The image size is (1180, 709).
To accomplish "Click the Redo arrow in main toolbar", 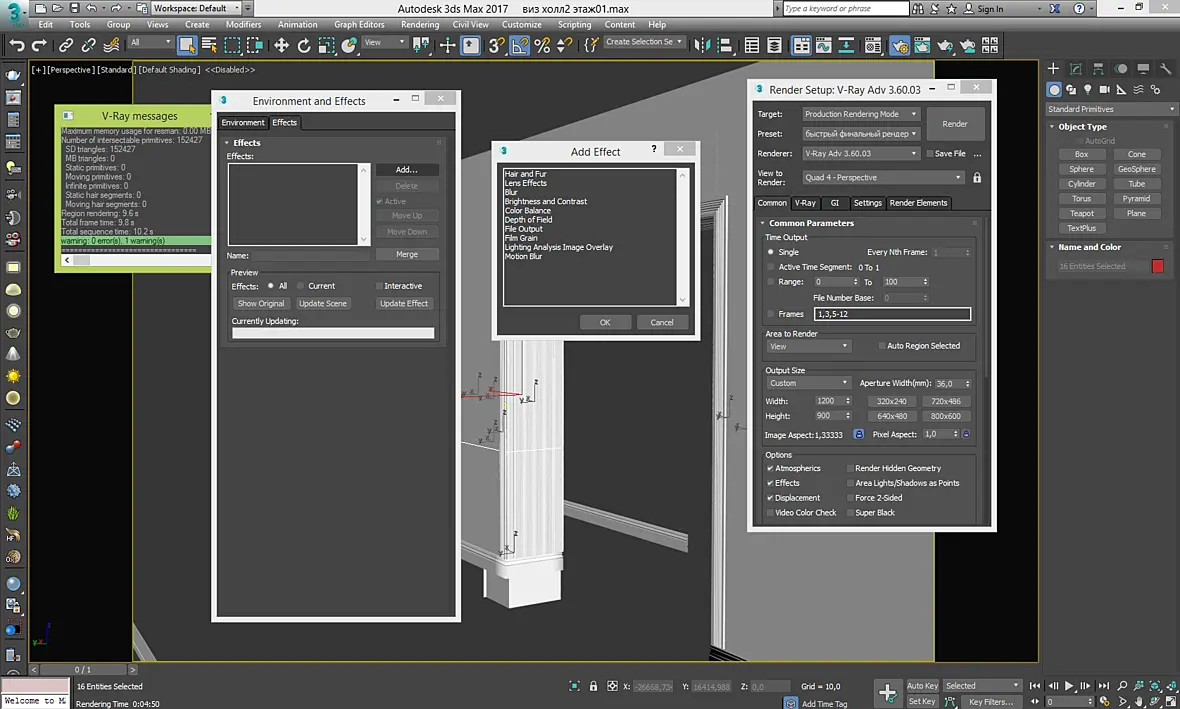I will (38, 45).
